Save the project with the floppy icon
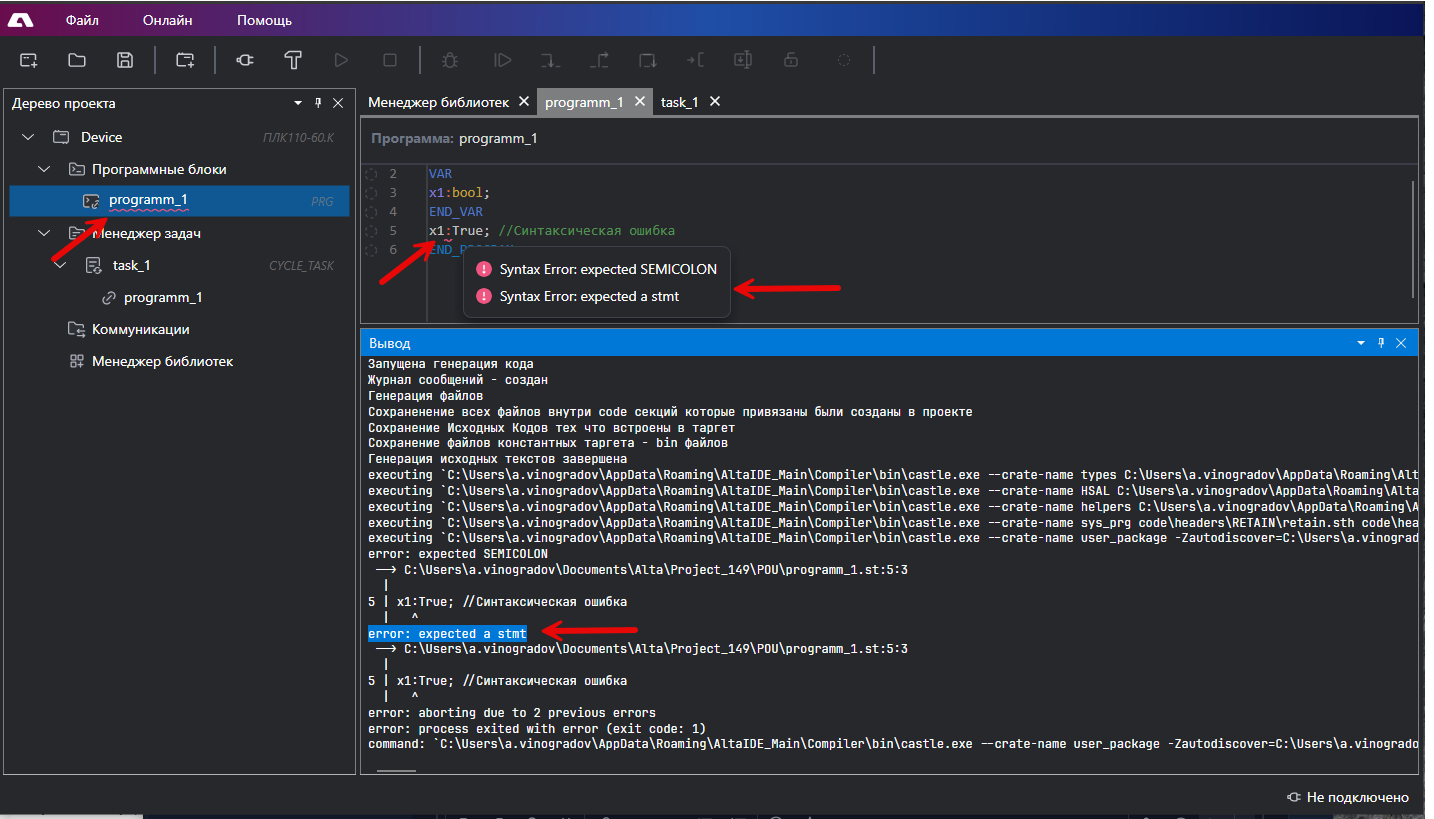The height and width of the screenshot is (819, 1434). click(125, 60)
